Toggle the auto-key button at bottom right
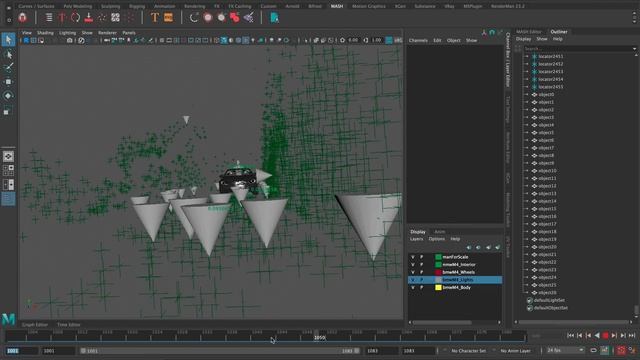Image resolution: width=640 pixels, height=360 pixels. point(621,350)
